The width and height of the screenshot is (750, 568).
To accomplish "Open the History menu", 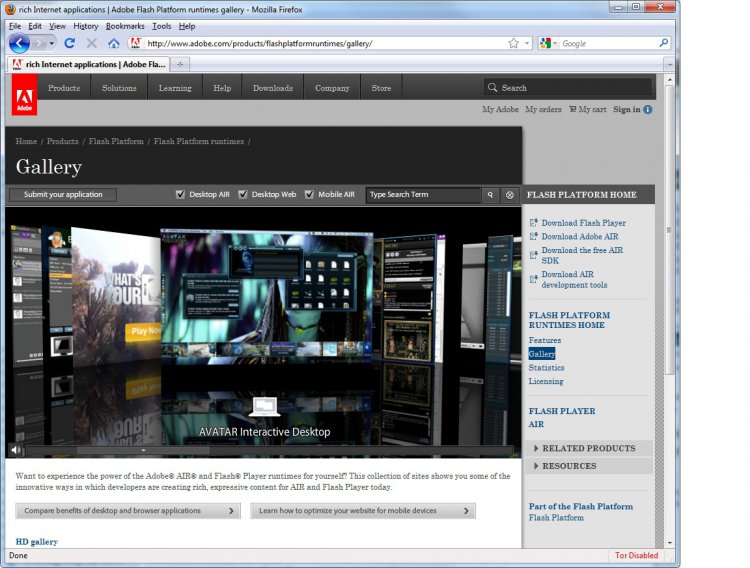I will (86, 26).
